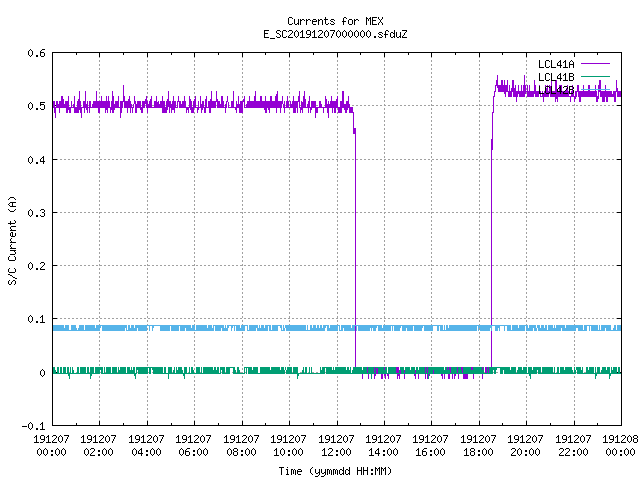Click the 191207 20:00 x-axis label

tap(525, 445)
